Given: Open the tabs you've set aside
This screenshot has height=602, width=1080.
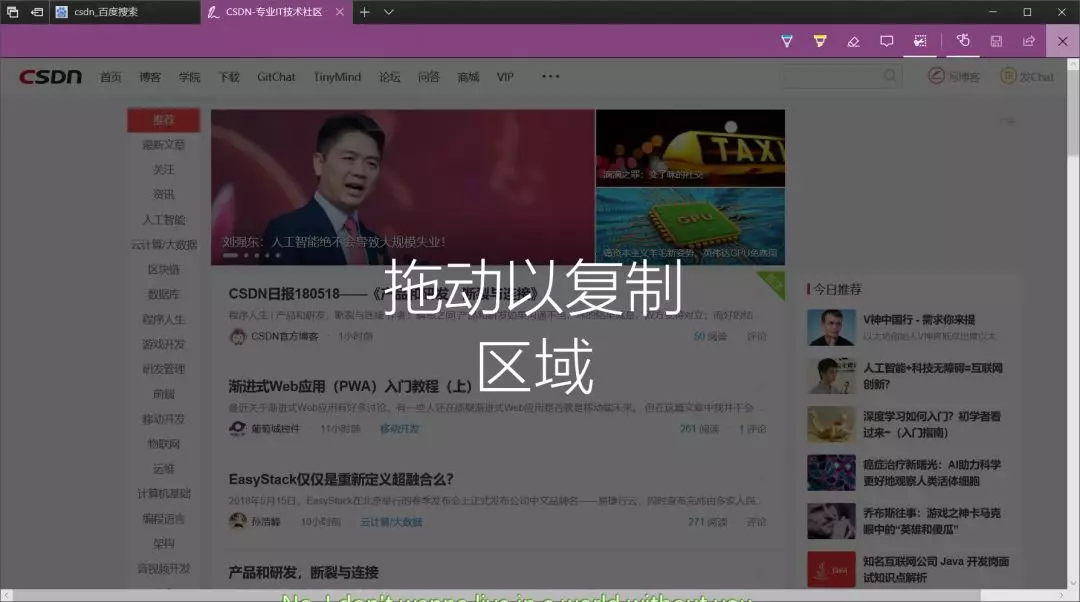Looking at the screenshot, I should [x=13, y=12].
